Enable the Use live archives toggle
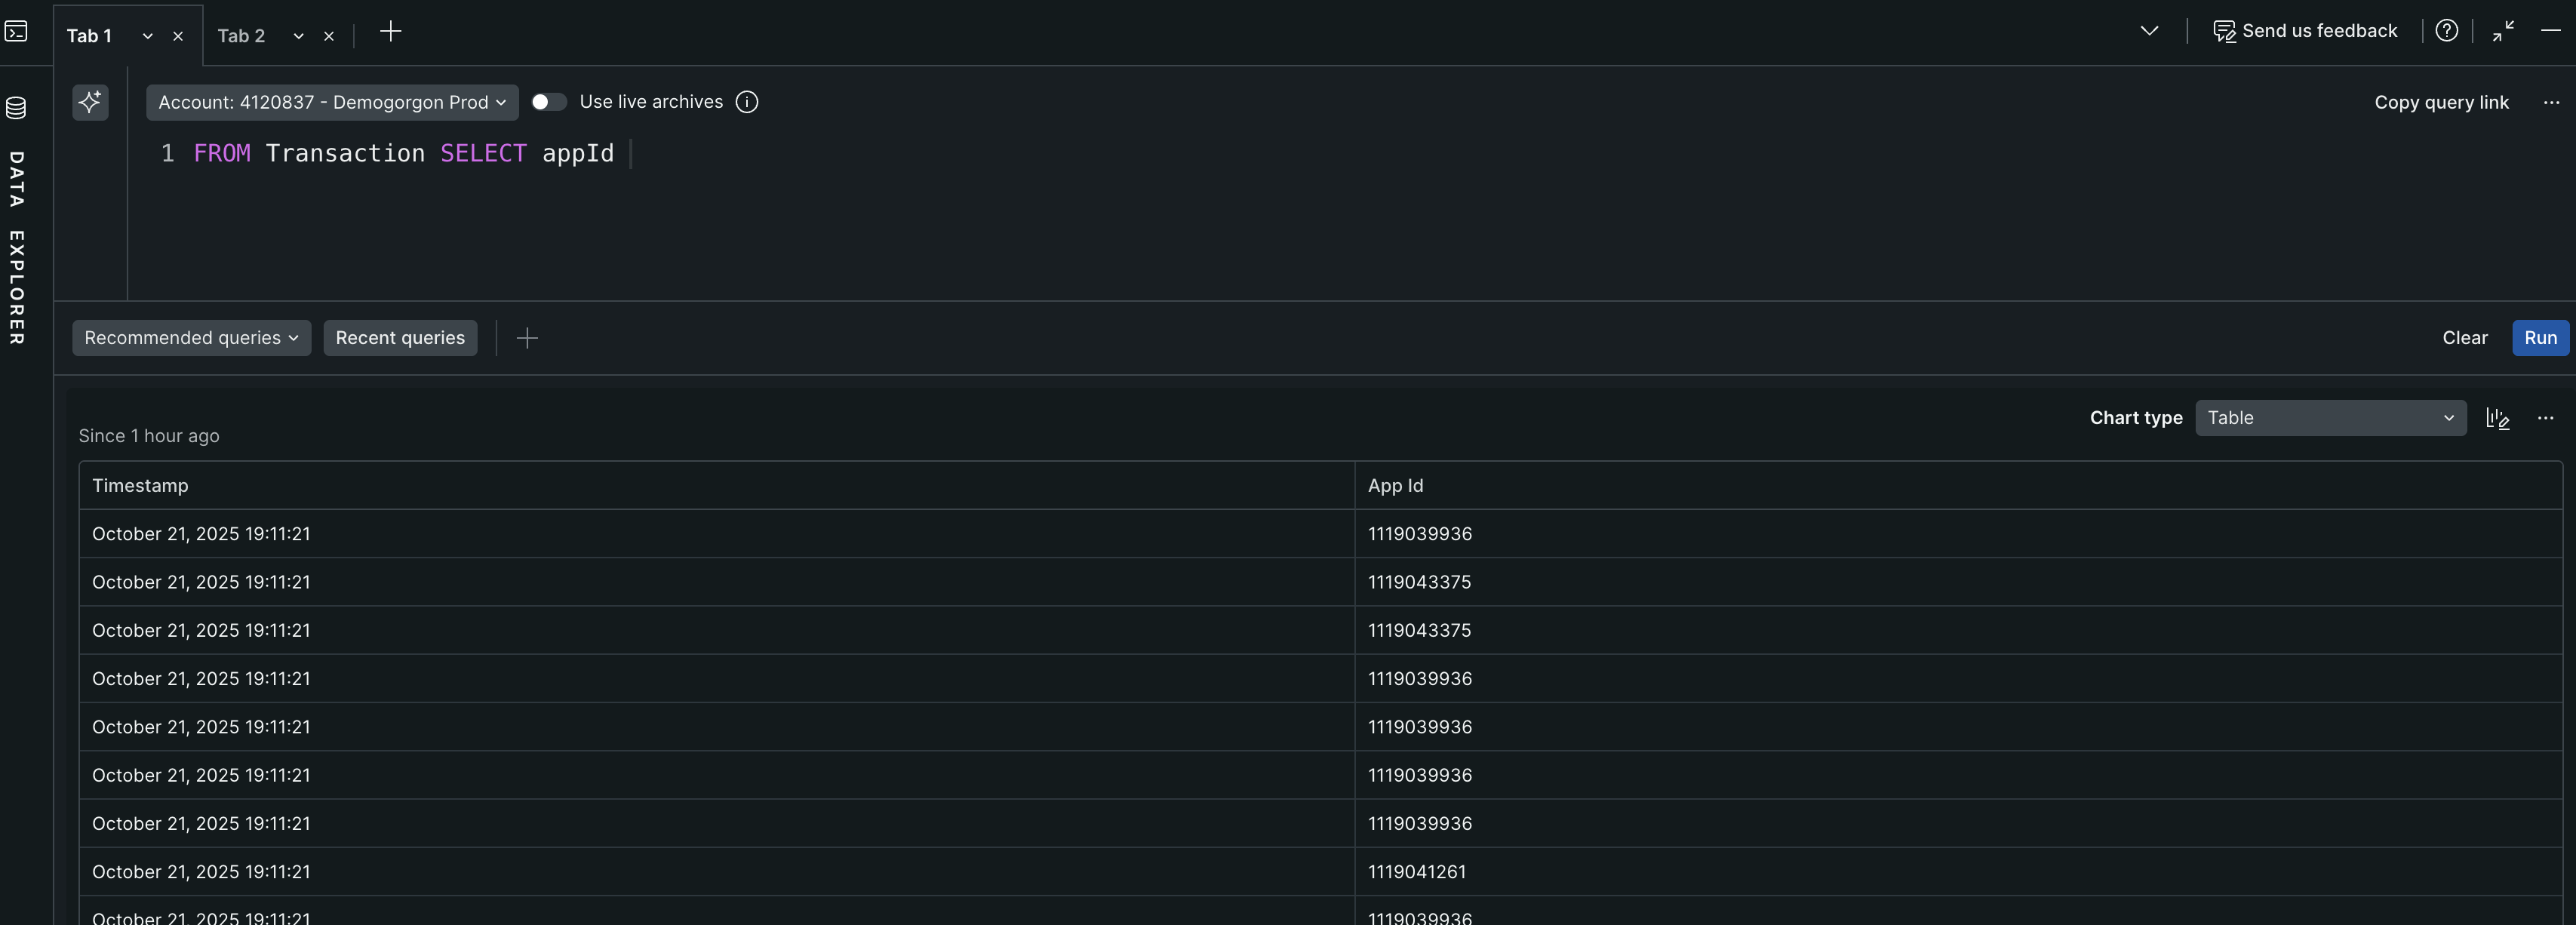Screen dimensions: 2576x925 click(548, 102)
